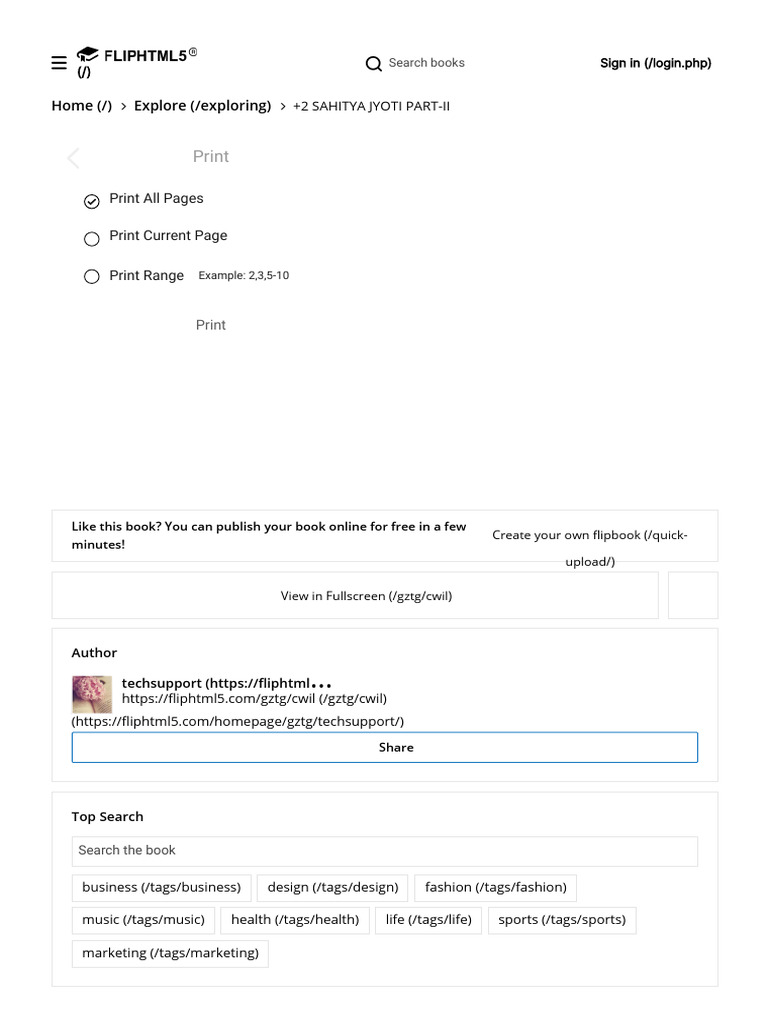Open the Sign in link
768x1024 pixels.
(656, 63)
